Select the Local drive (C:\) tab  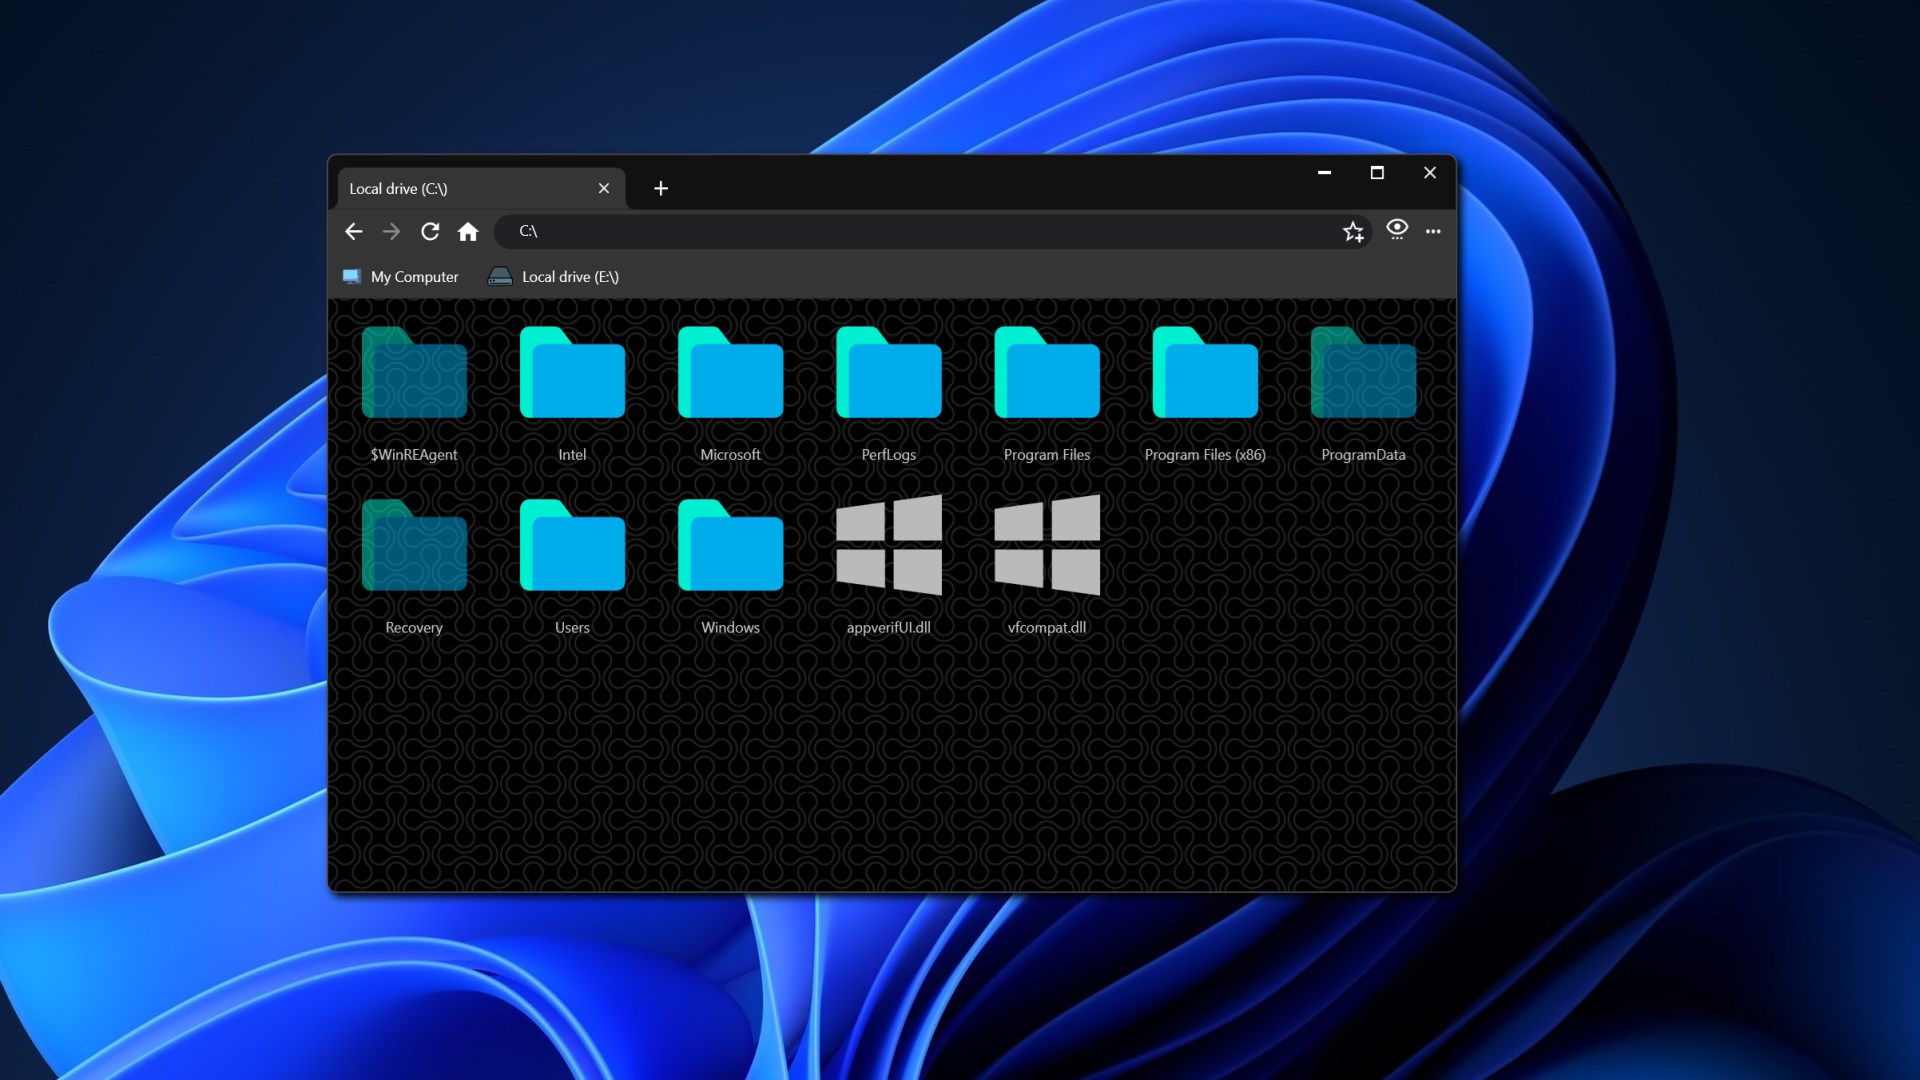(450, 188)
